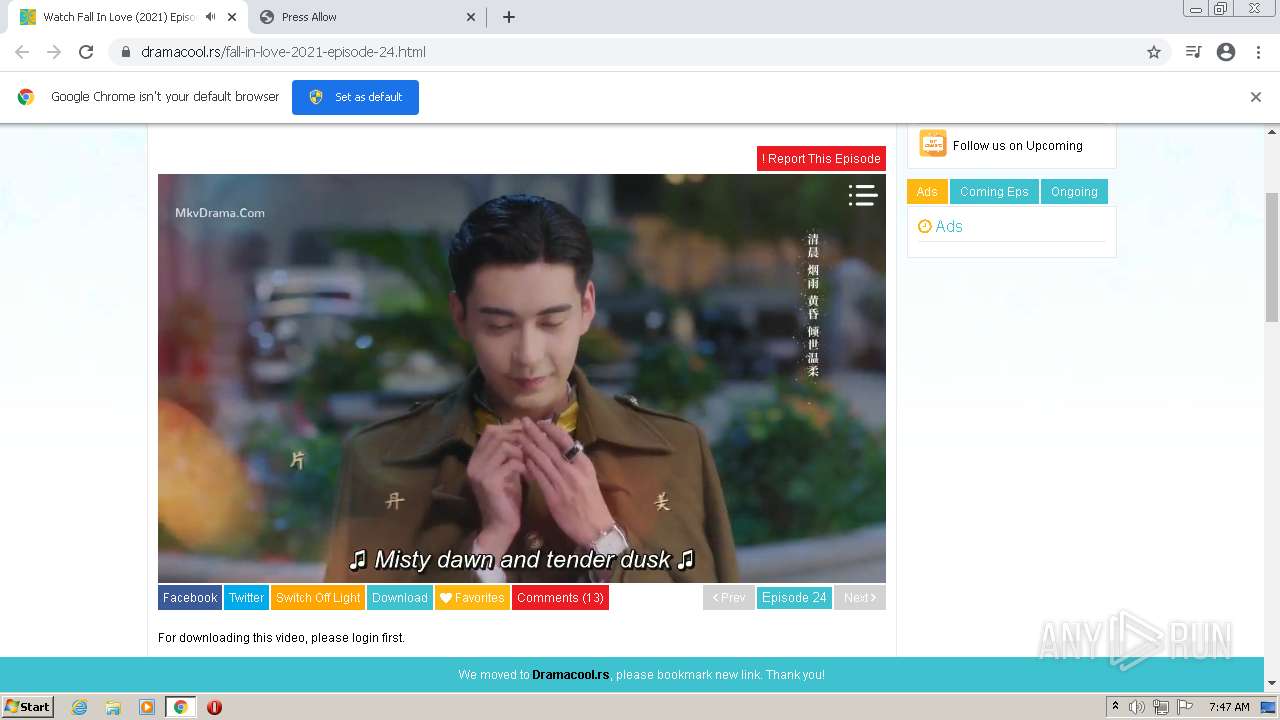1280x720 pixels.
Task: Go forward in browser history
Action: (x=54, y=52)
